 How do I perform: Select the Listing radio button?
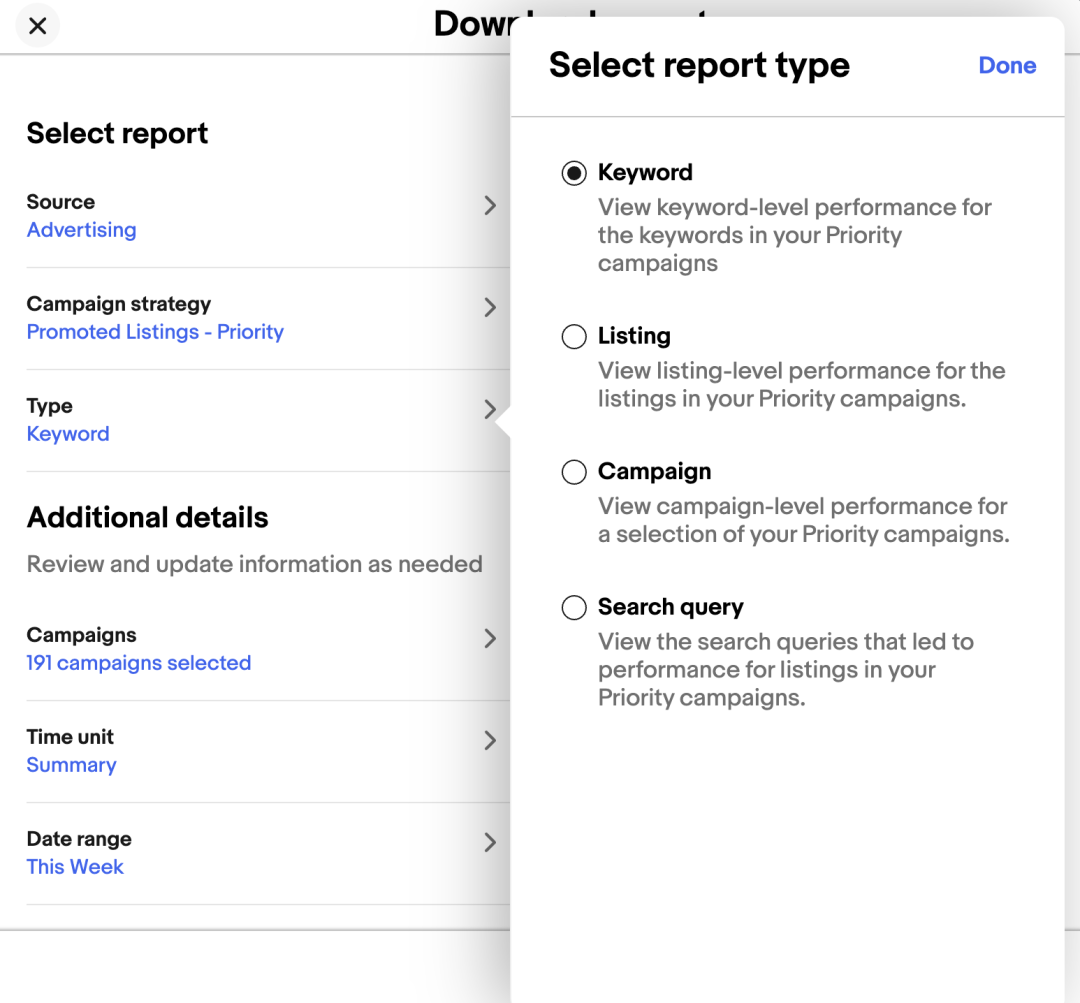(574, 337)
